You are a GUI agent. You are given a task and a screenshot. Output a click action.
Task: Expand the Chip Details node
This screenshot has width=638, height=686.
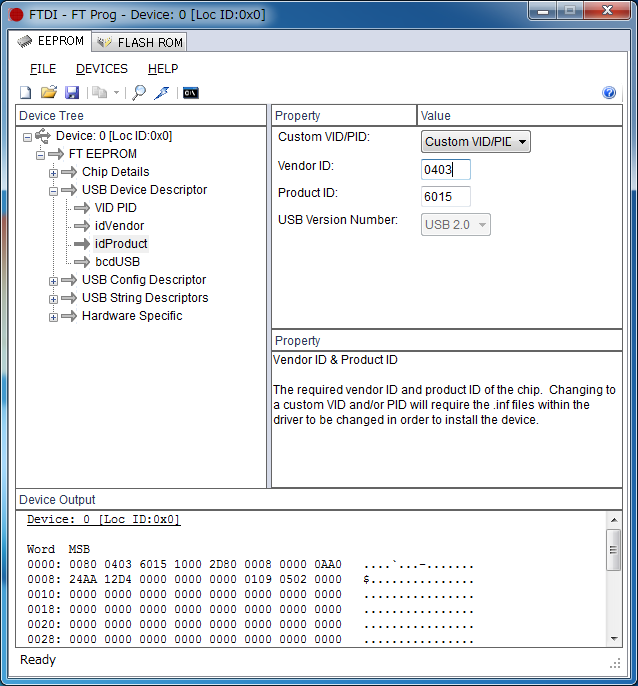(x=53, y=173)
